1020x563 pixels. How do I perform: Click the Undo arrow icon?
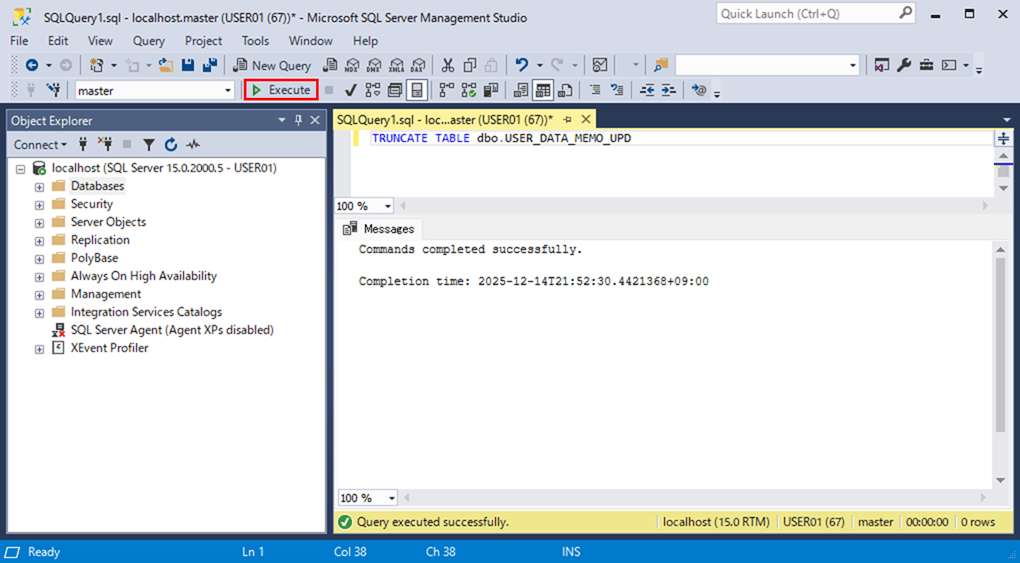521,66
